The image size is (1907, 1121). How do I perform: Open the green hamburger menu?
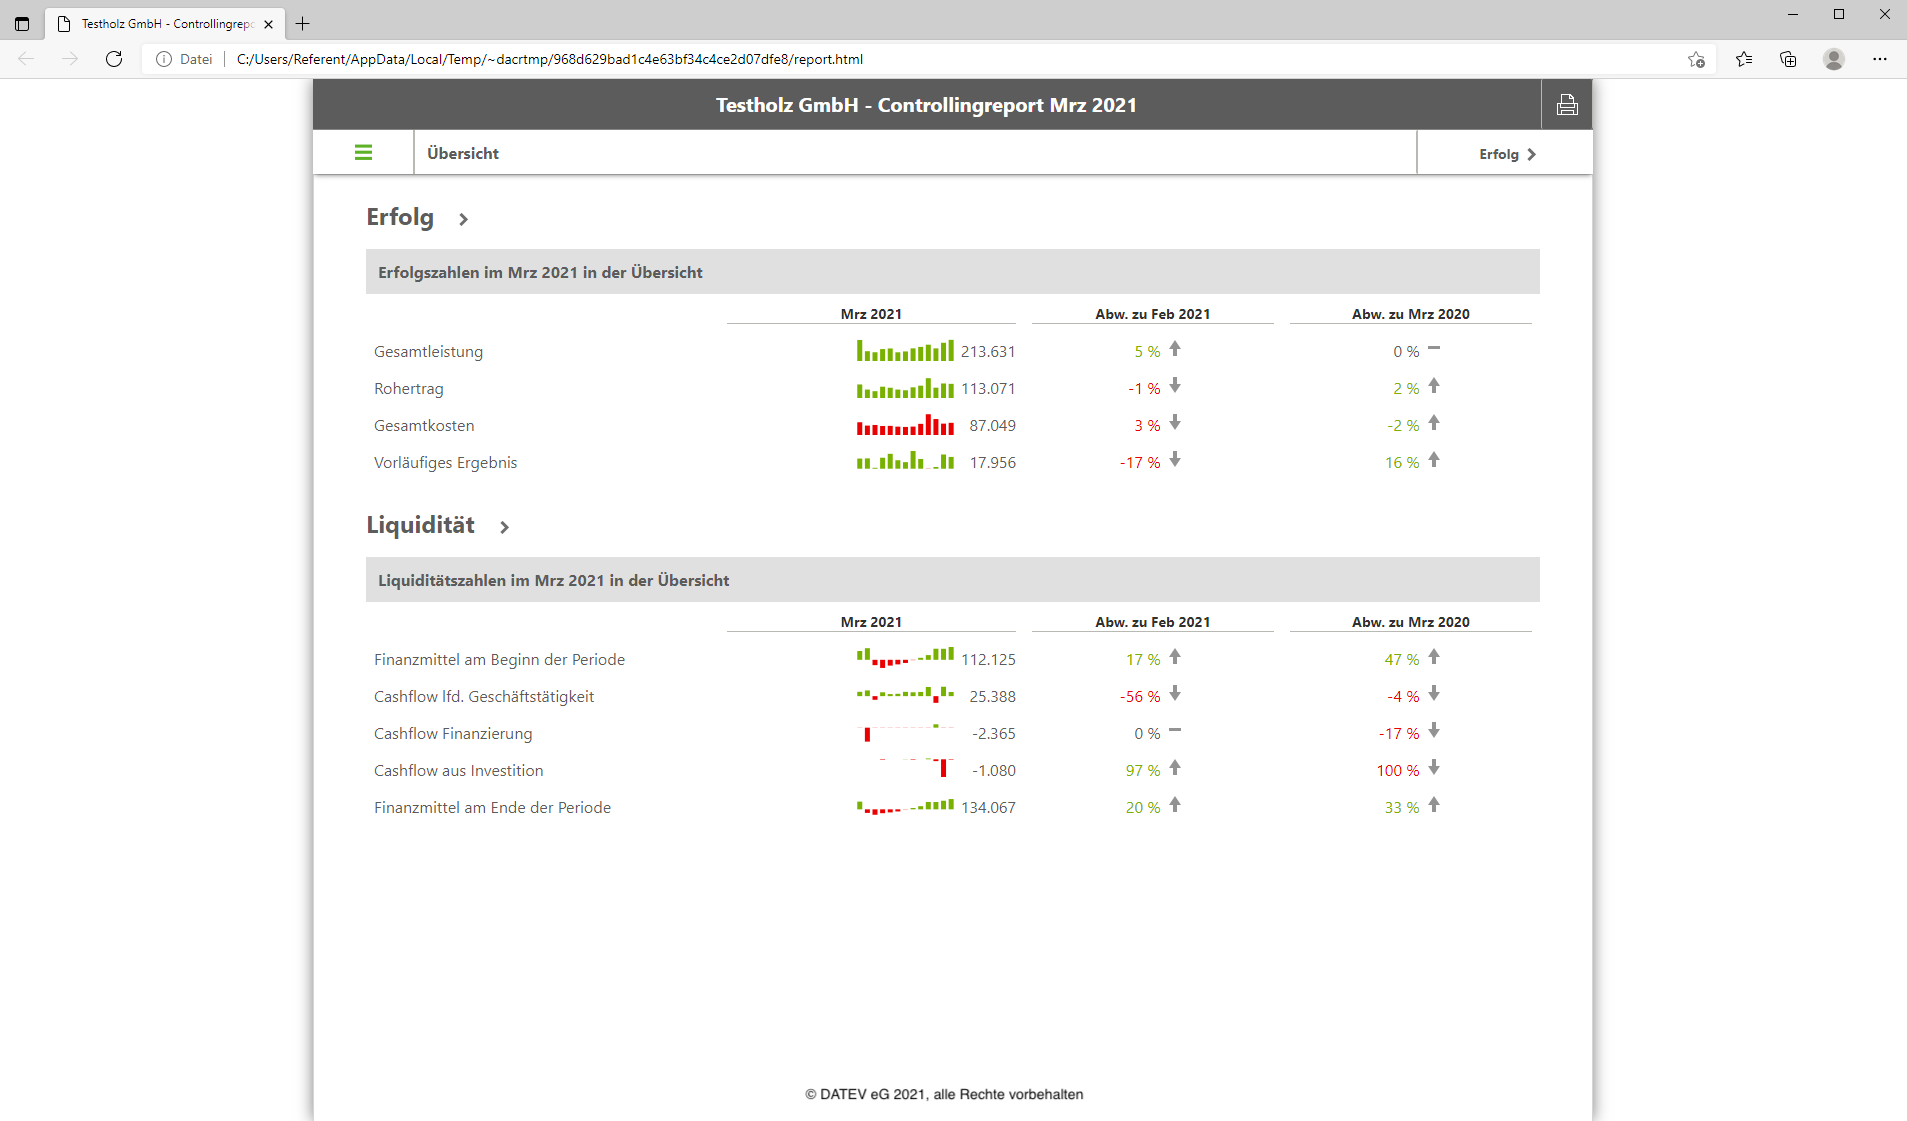(x=363, y=153)
